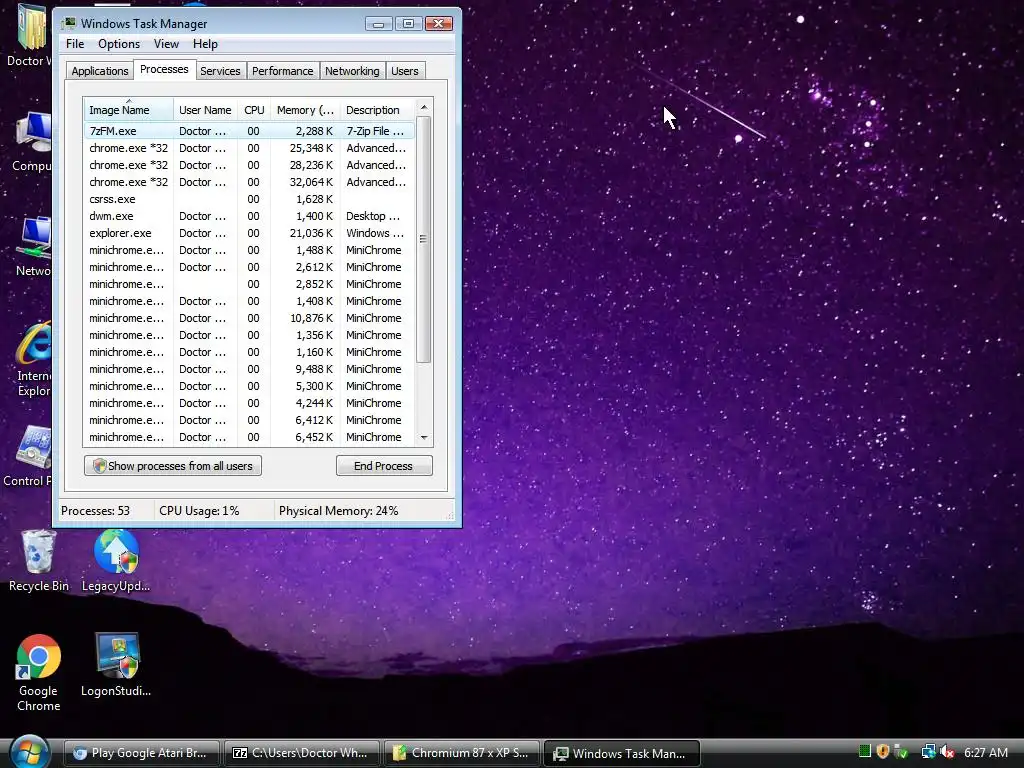Click the Processes: 53 status text
The width and height of the screenshot is (1024, 768).
click(95, 511)
